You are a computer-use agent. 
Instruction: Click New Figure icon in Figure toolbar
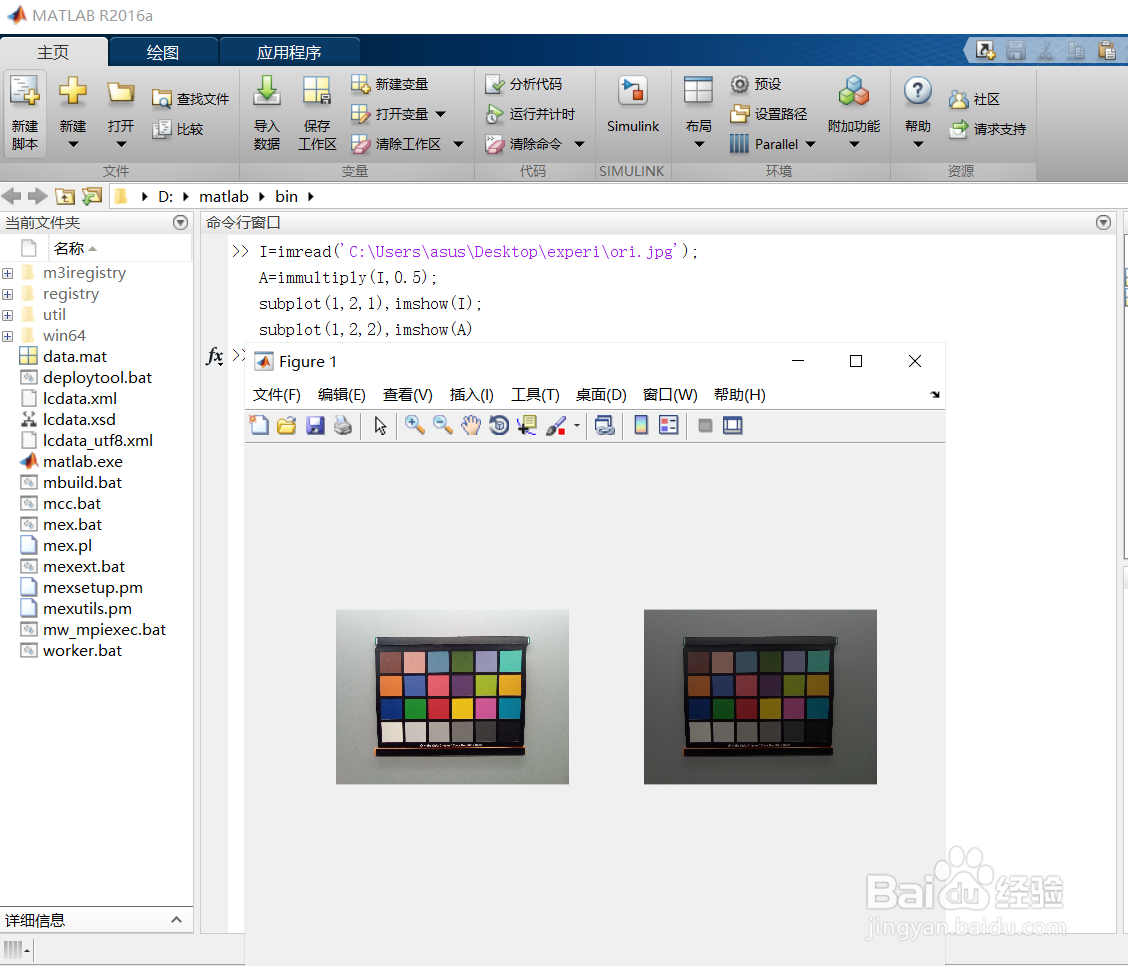click(x=259, y=426)
